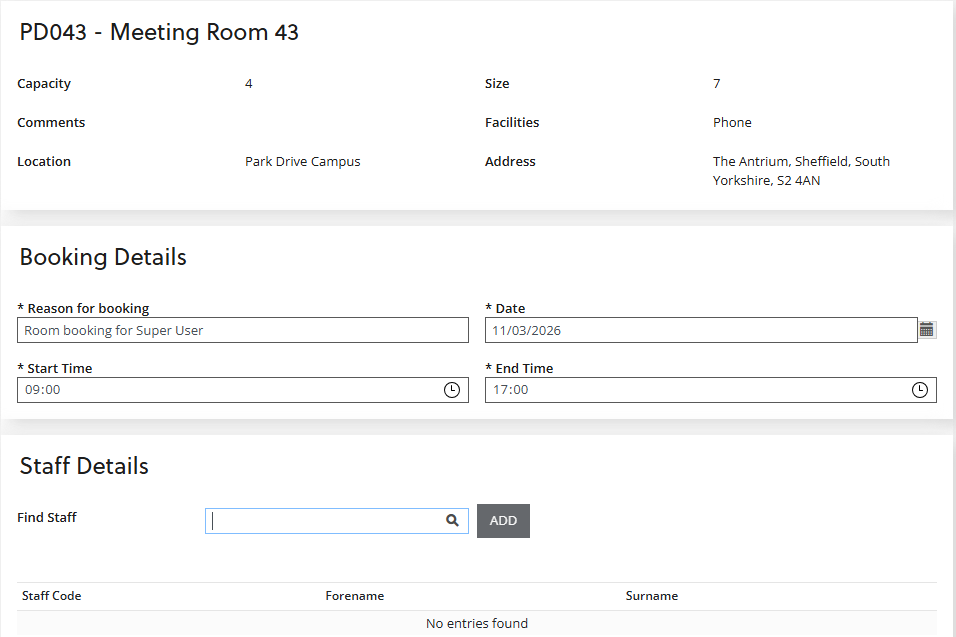Sort by the Staff Code column header

51,595
